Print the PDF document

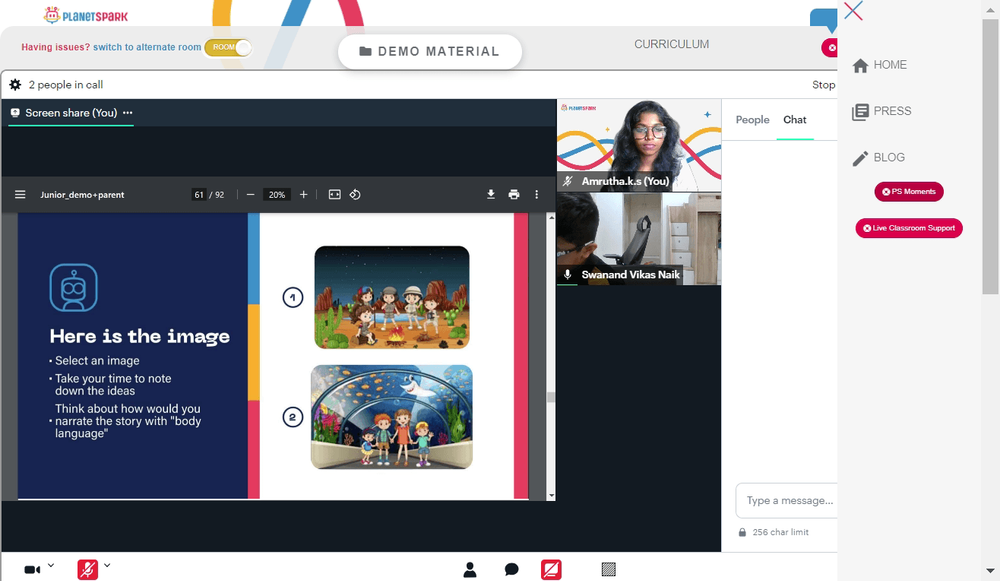[513, 195]
